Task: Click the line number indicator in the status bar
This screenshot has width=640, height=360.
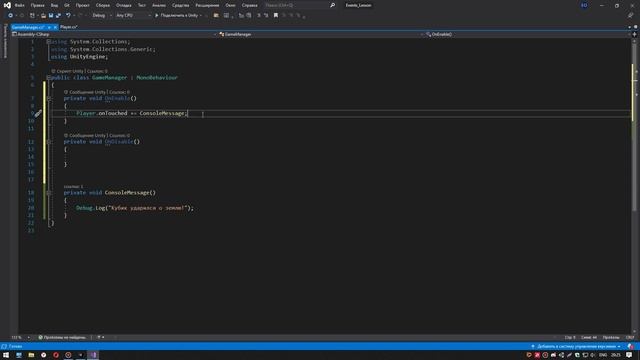Action: pyautogui.click(x=570, y=338)
